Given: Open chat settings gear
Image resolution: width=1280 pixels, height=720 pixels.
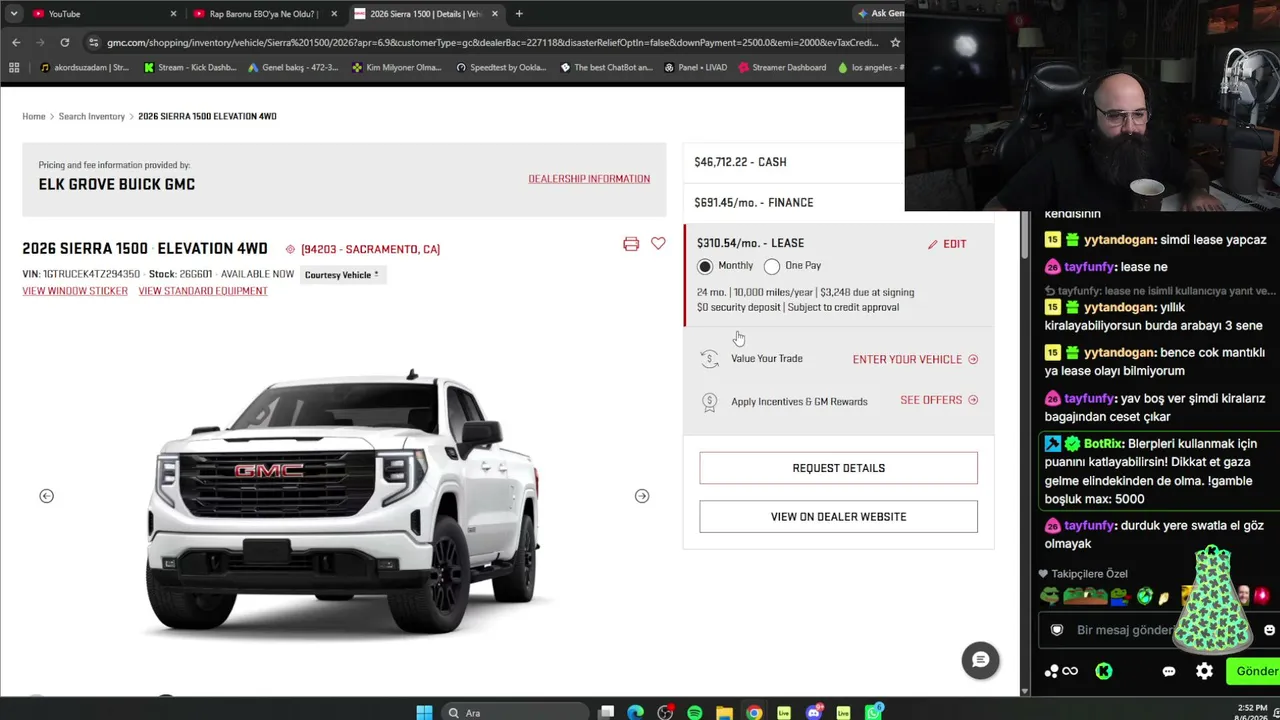Looking at the screenshot, I should click(1204, 672).
